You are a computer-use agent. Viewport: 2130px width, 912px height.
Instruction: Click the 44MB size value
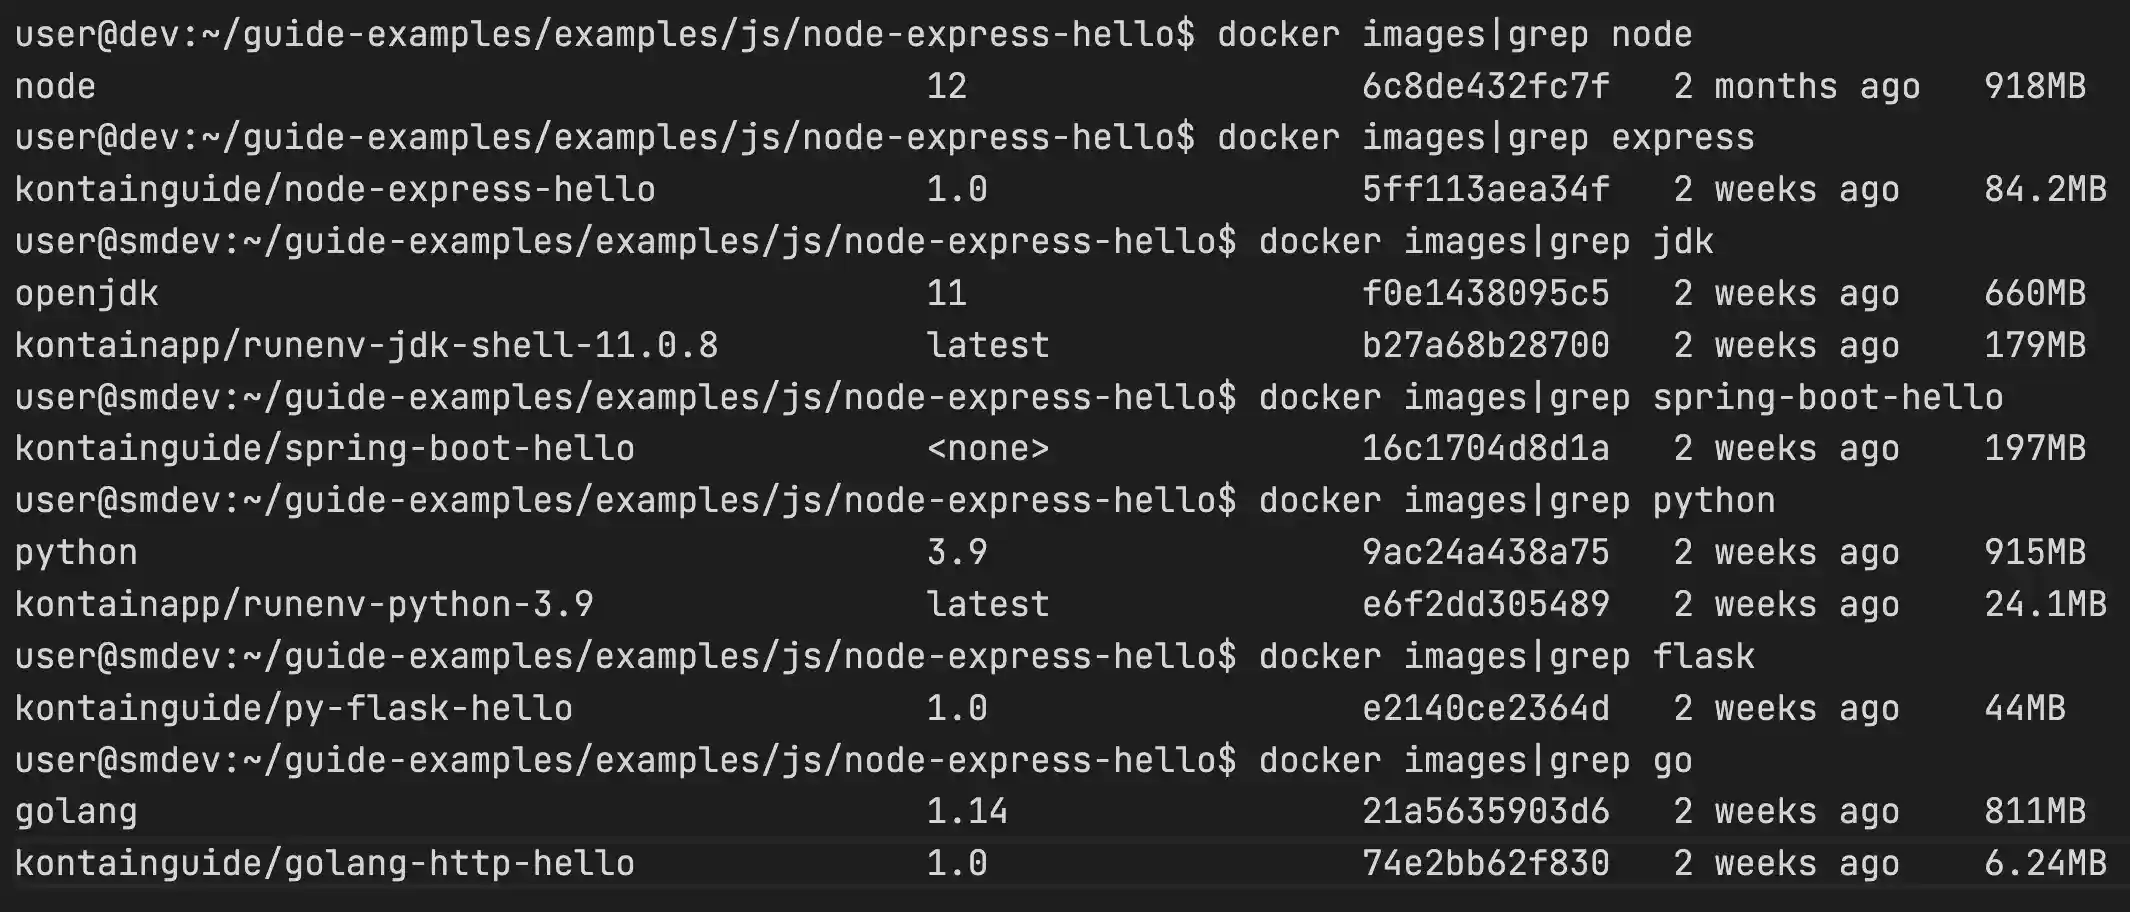(x=2025, y=709)
